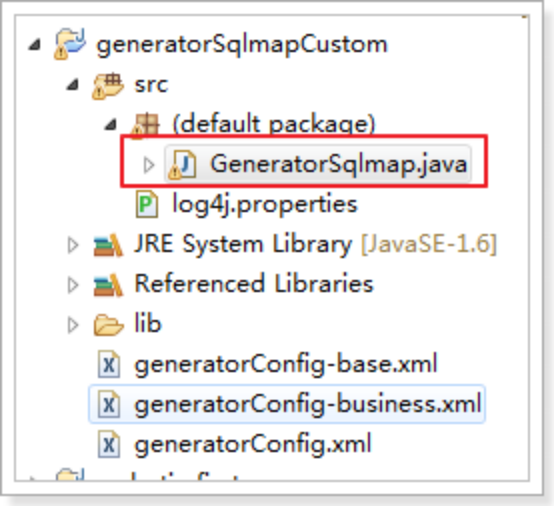Click the Referenced Libraries icon
This screenshot has width=554, height=506.
[x=108, y=284]
